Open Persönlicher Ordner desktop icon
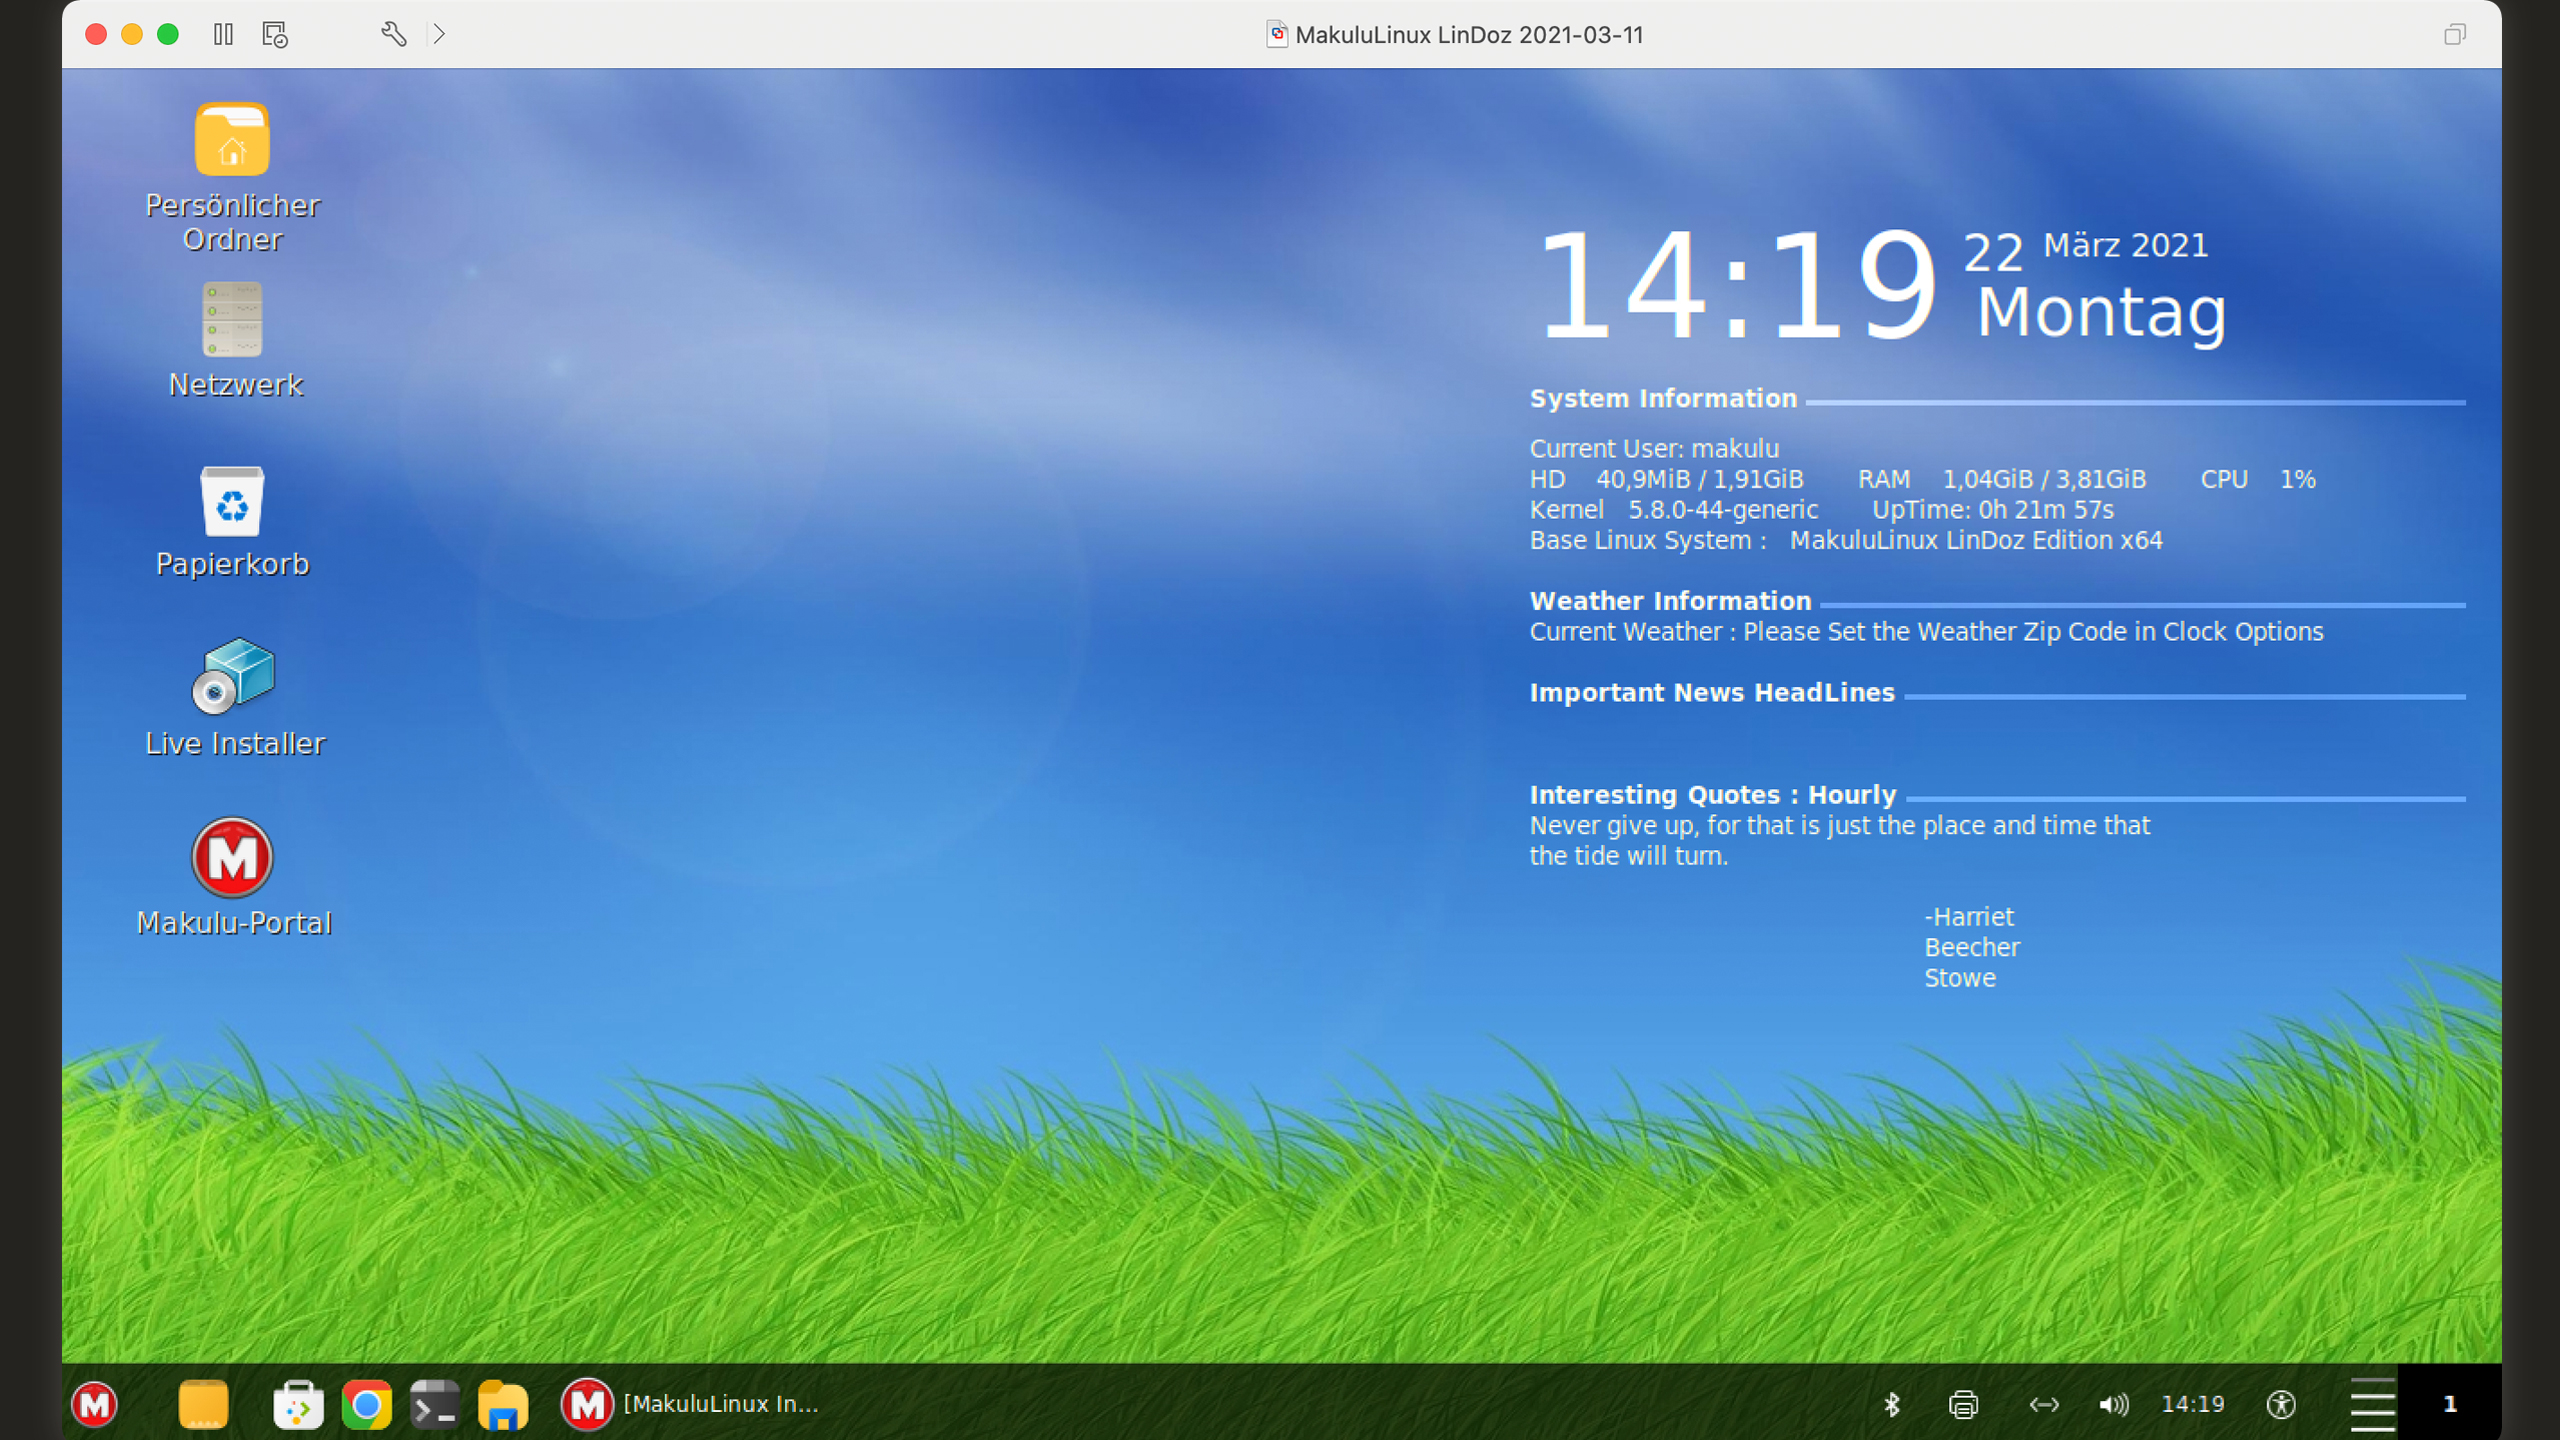Viewport: 2560px width, 1440px height. pyautogui.click(x=232, y=142)
